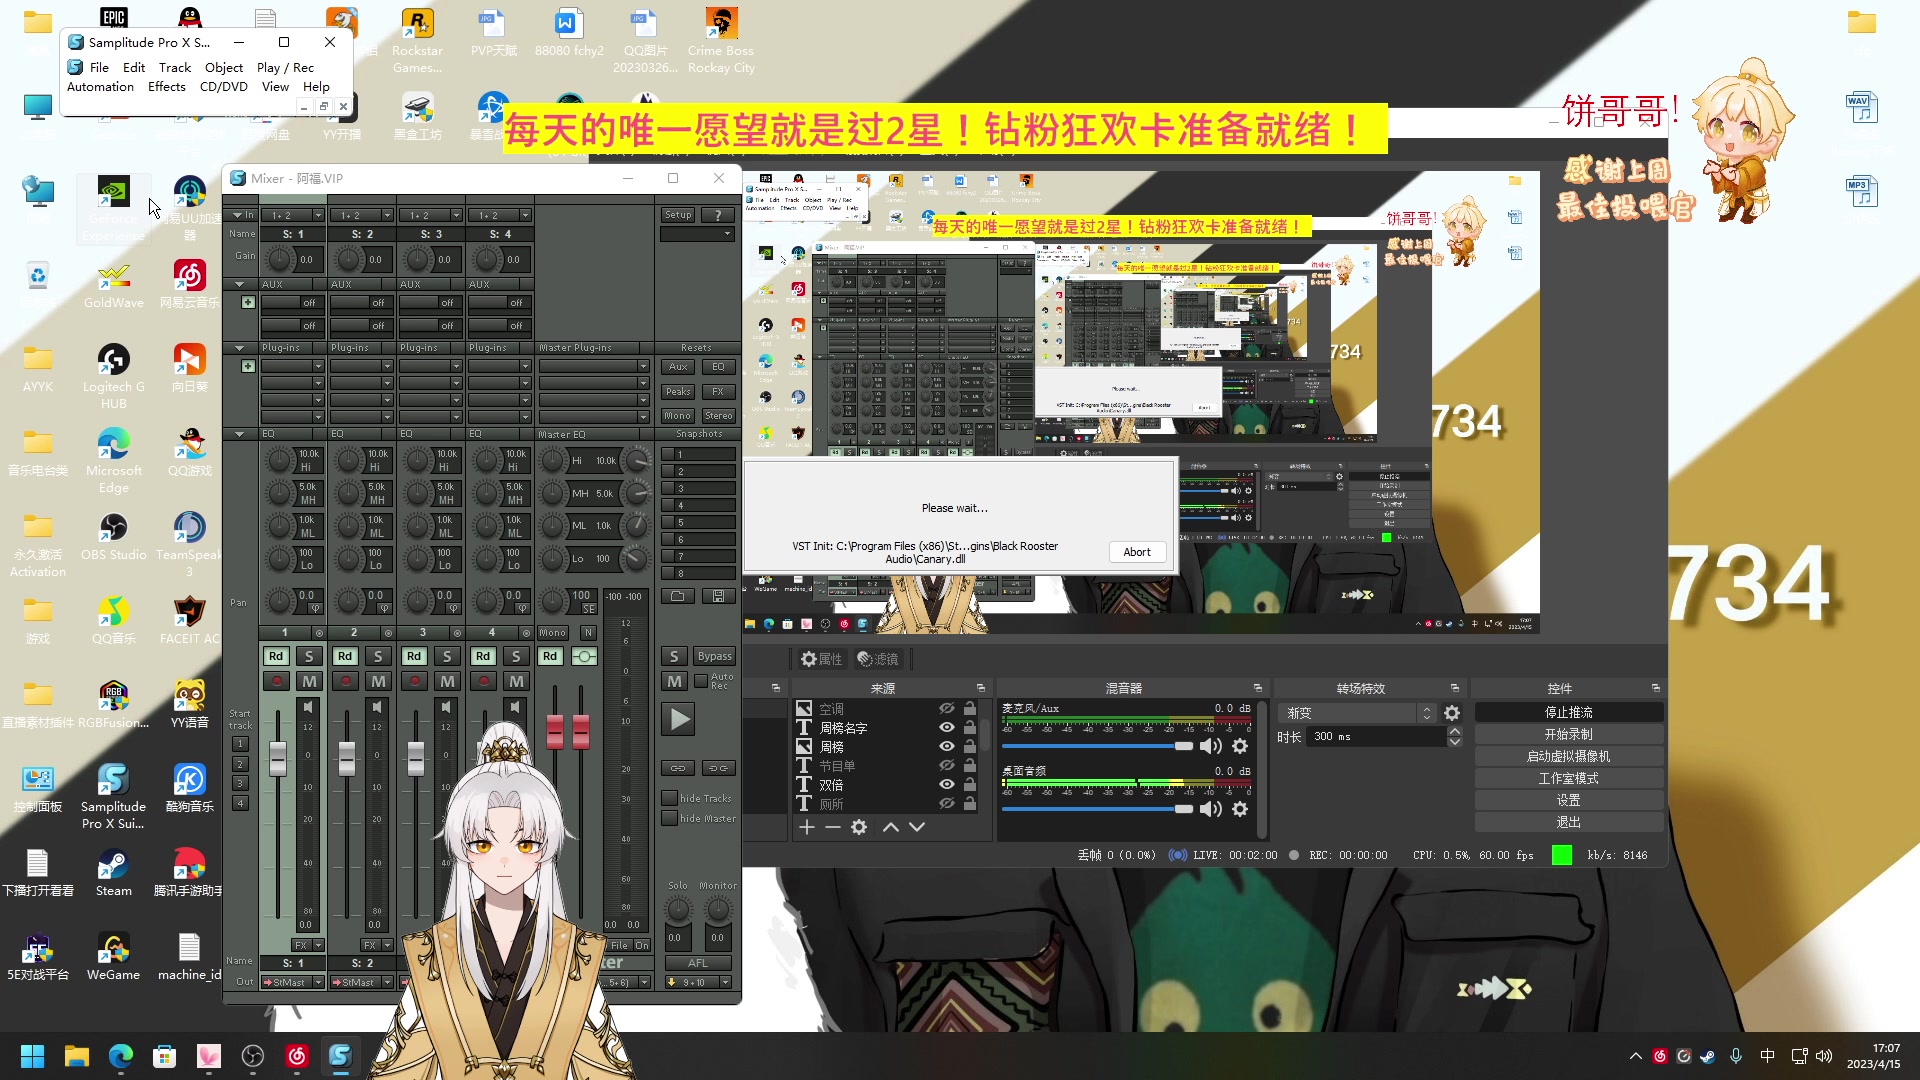Viewport: 1920px width, 1080px height.
Task: Mute mixer channel 1 with M button
Action: (309, 681)
